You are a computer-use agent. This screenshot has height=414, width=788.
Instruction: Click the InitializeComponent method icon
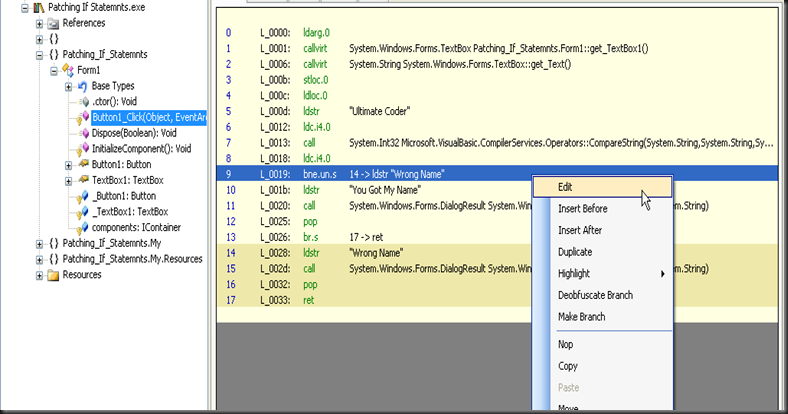coord(83,148)
